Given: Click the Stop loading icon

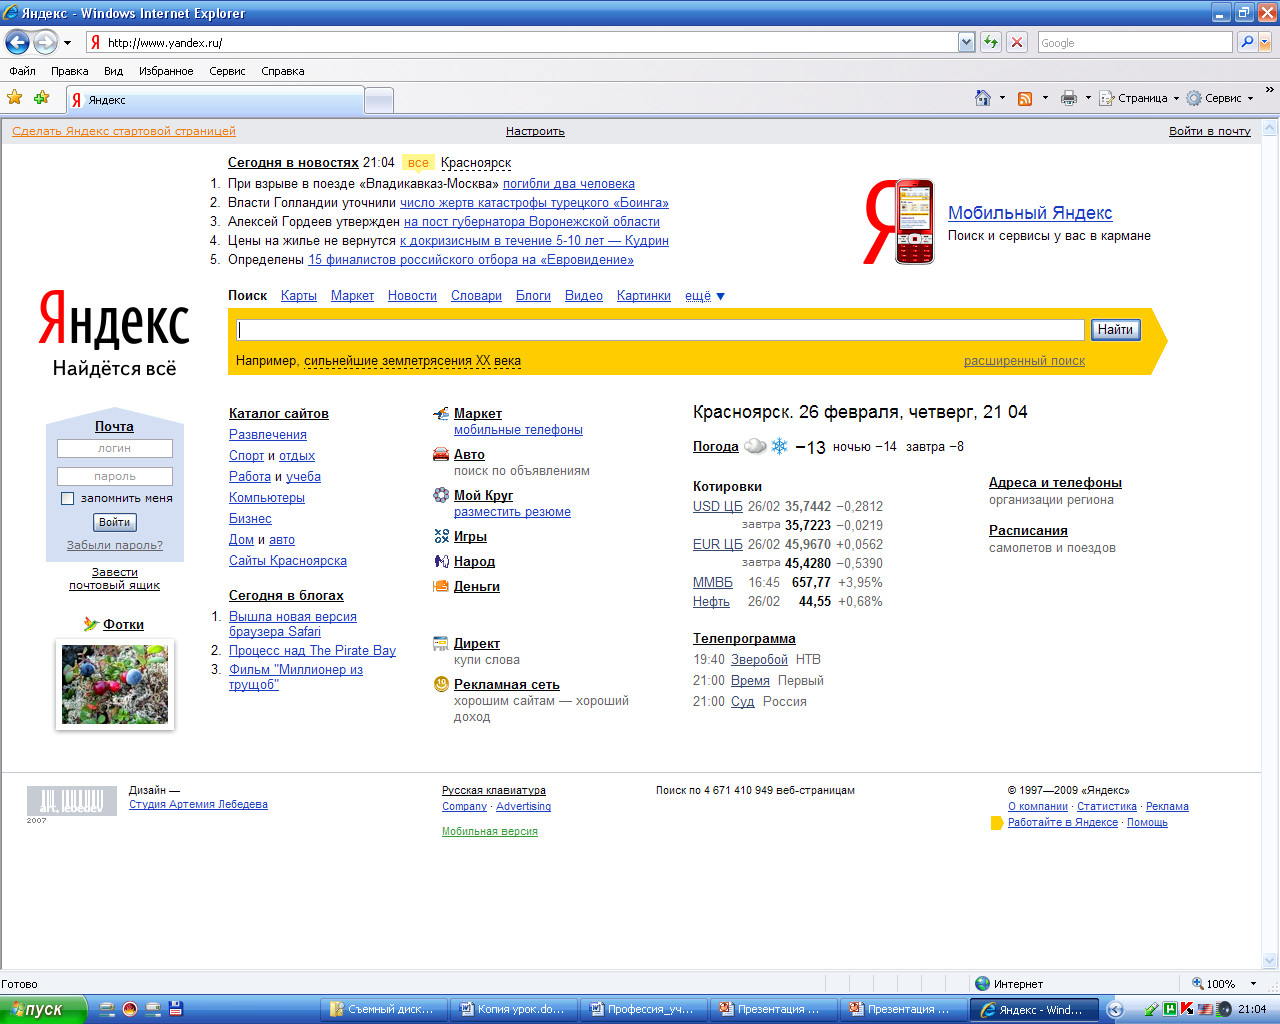Looking at the screenshot, I should [1017, 42].
